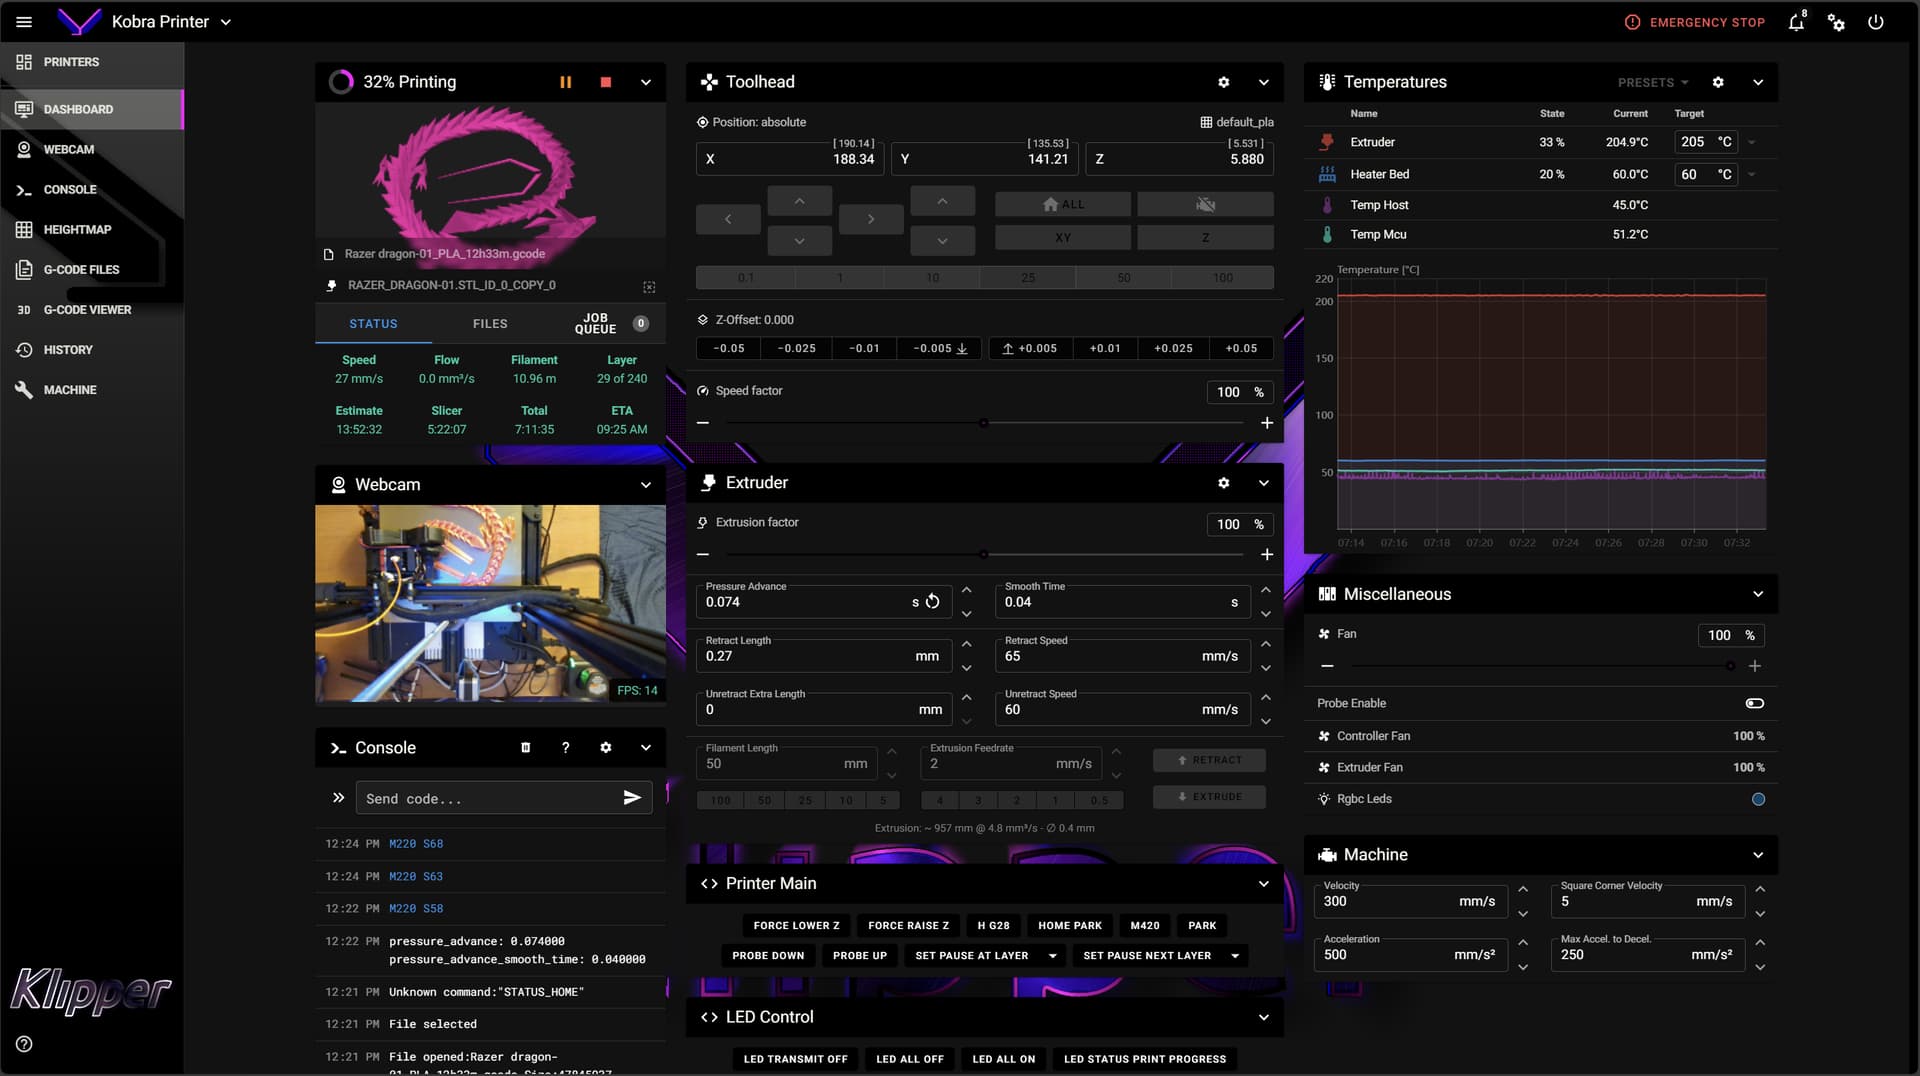
Task: Collapse the Toolhead panel
Action: coord(1263,82)
